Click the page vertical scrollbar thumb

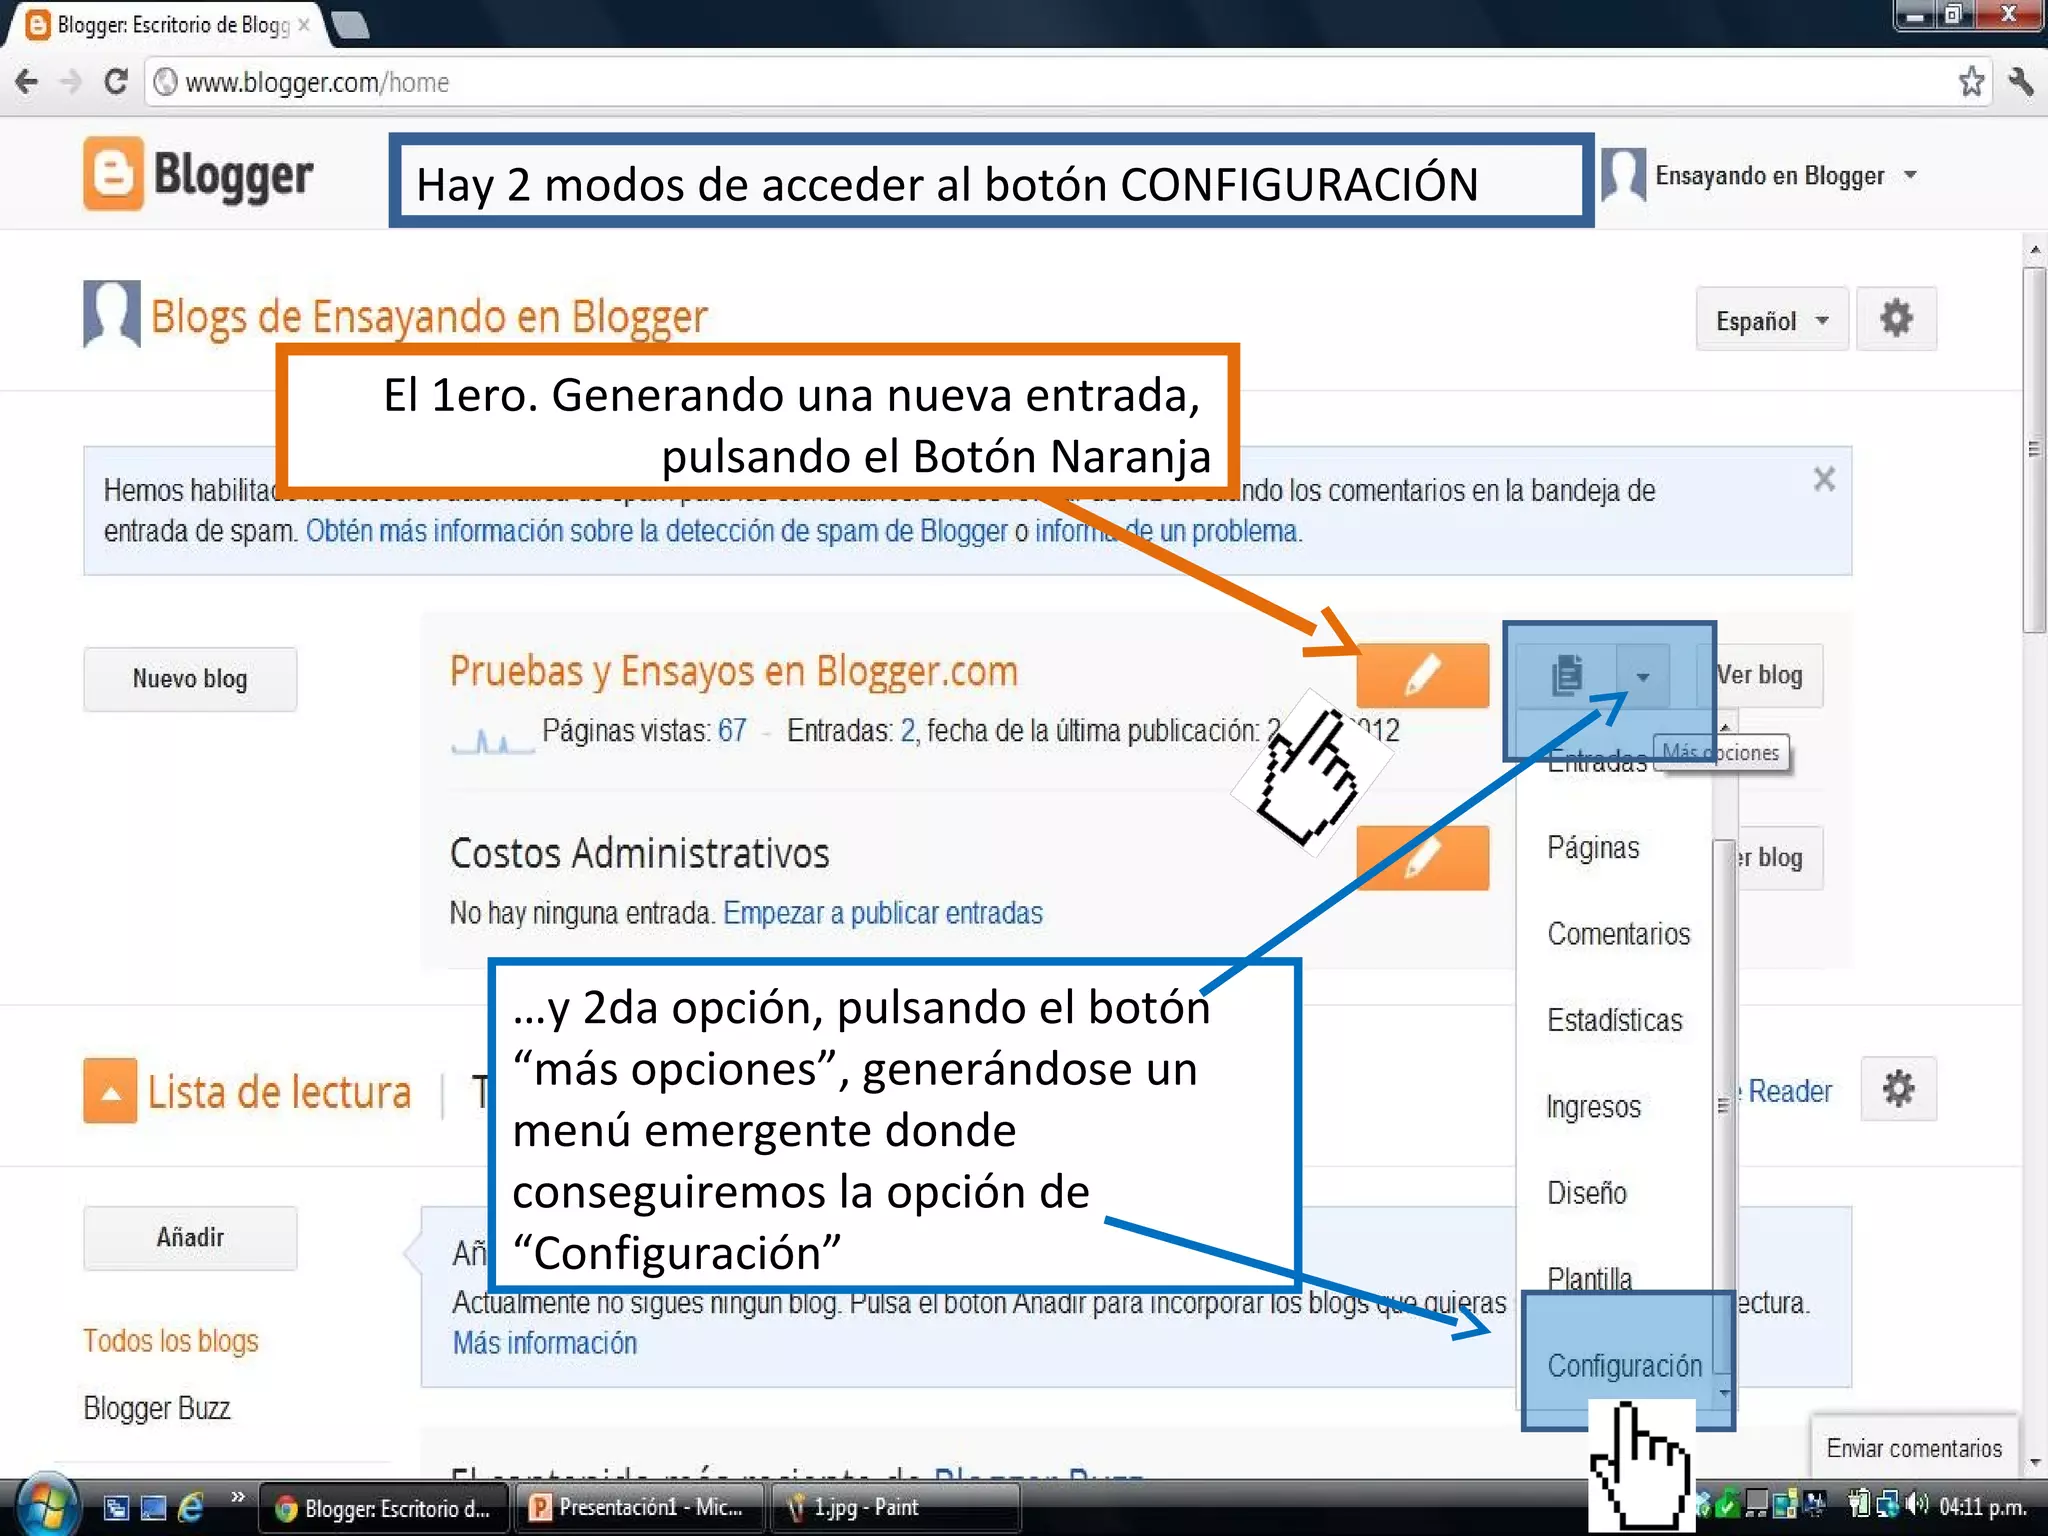[2033, 450]
